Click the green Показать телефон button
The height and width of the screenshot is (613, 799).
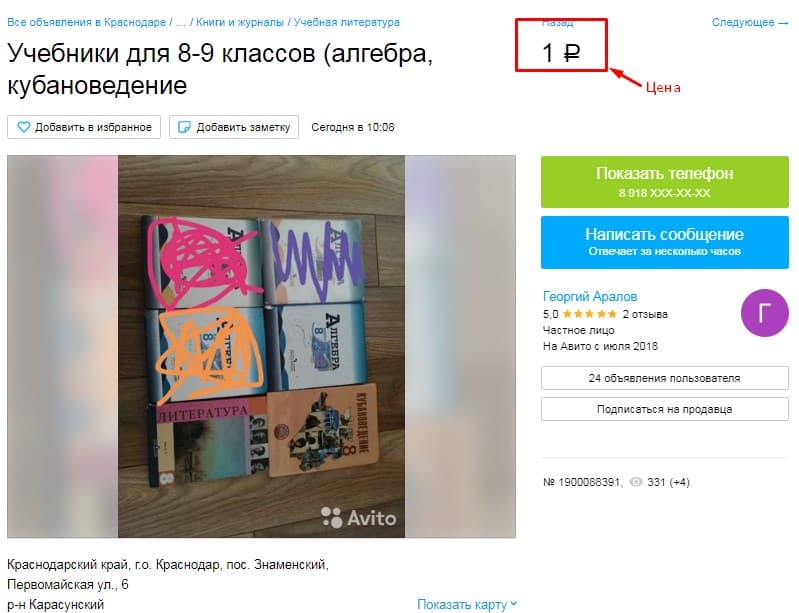pyautogui.click(x=664, y=182)
